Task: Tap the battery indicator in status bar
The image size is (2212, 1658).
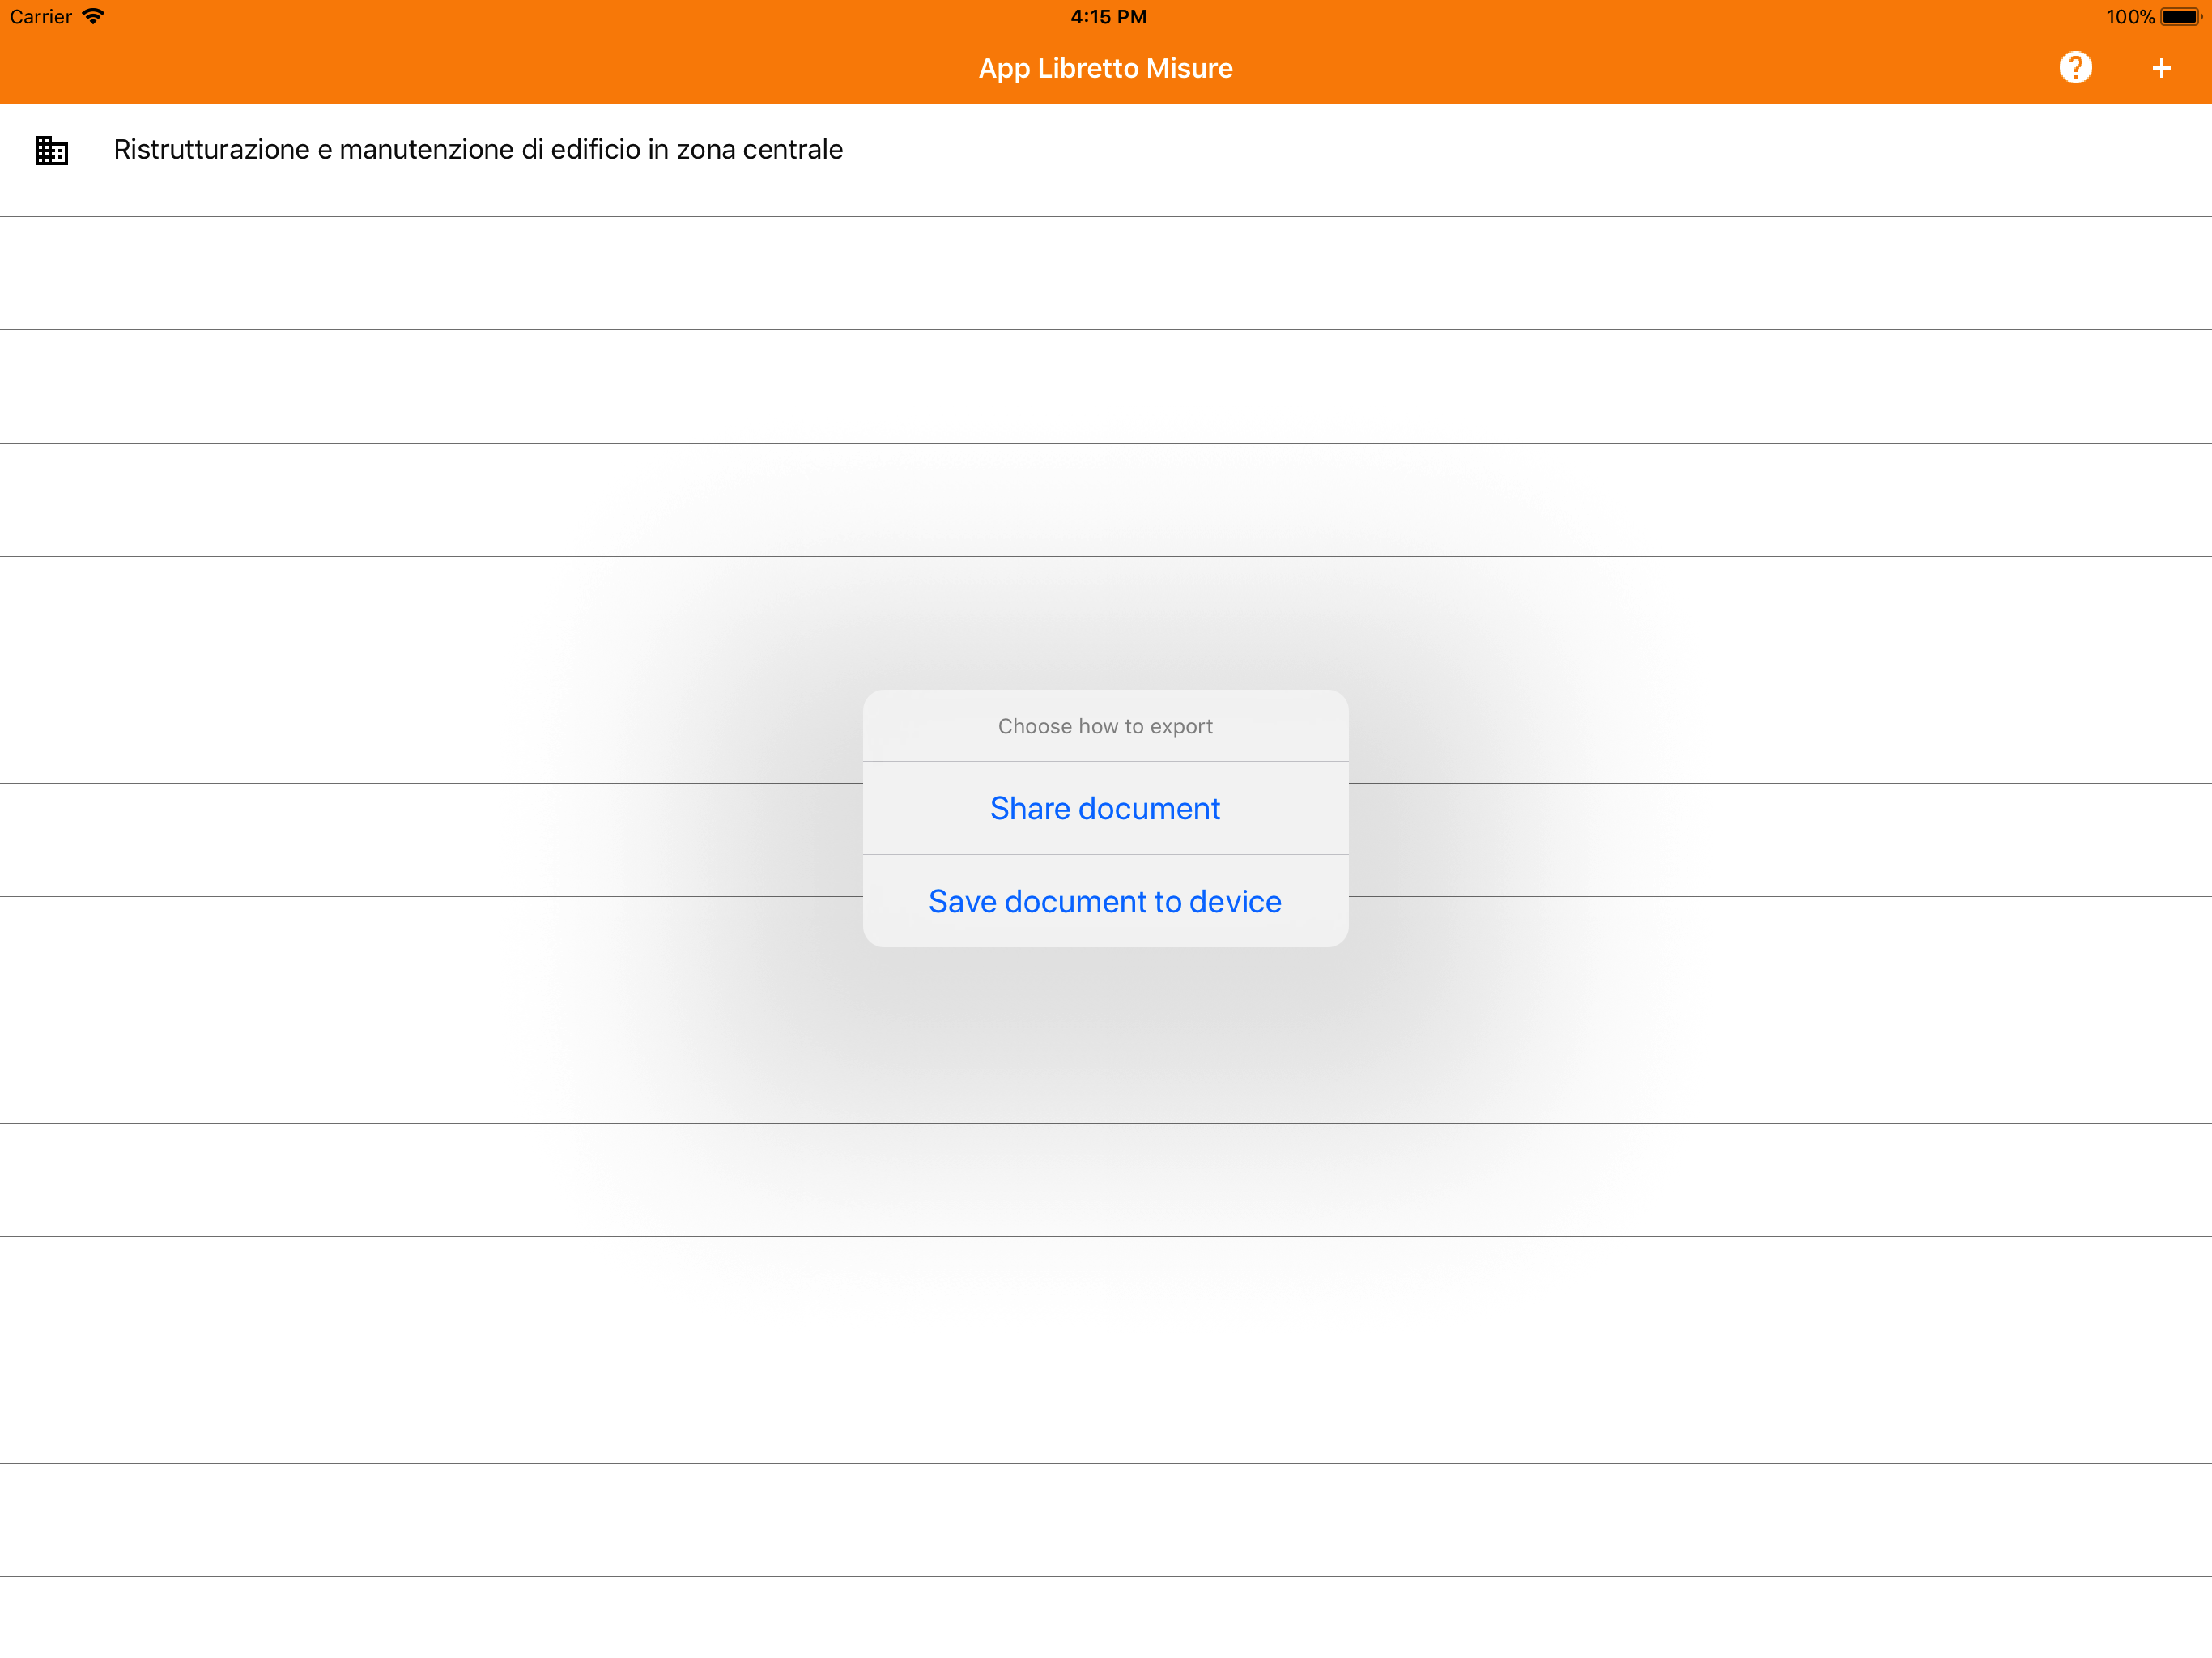Action: click(2181, 17)
